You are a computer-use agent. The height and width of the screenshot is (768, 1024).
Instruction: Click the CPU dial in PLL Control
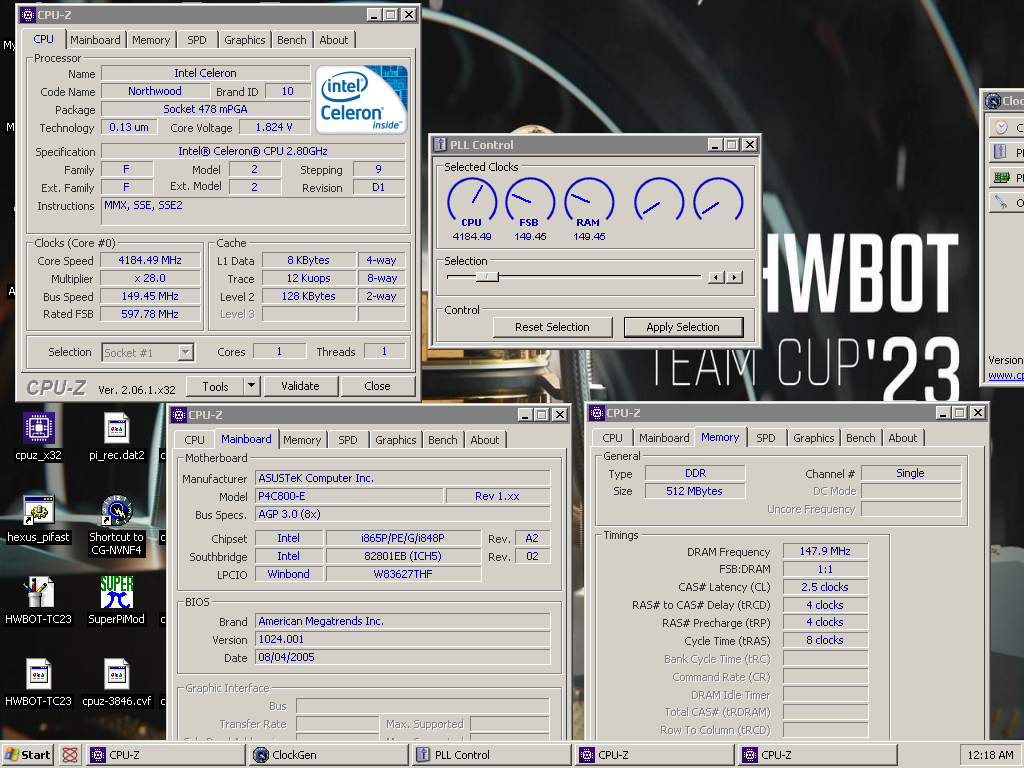point(472,202)
